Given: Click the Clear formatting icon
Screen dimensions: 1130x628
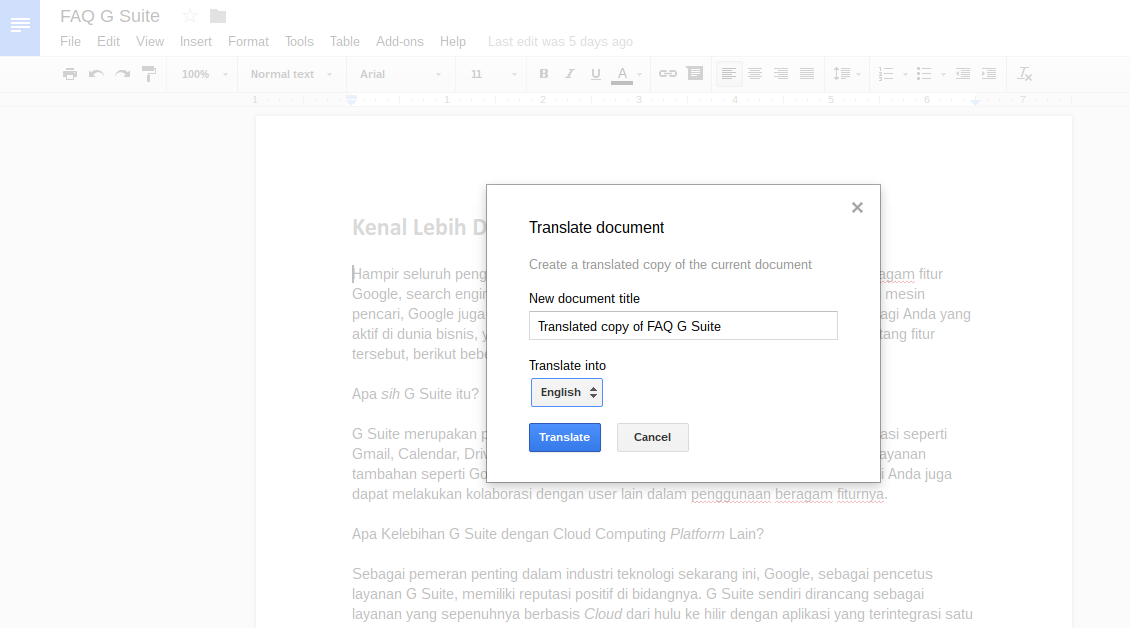Looking at the screenshot, I should 1024,74.
